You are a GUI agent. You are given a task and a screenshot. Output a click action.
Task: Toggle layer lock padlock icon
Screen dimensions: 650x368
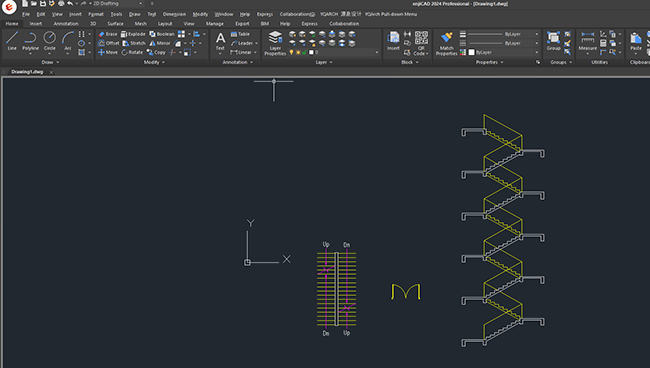point(305,52)
